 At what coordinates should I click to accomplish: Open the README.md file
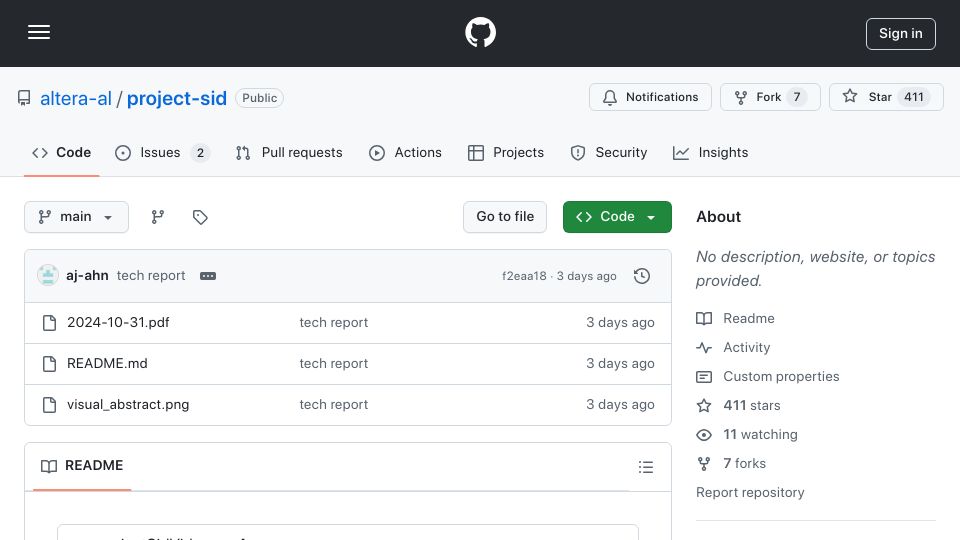click(107, 364)
